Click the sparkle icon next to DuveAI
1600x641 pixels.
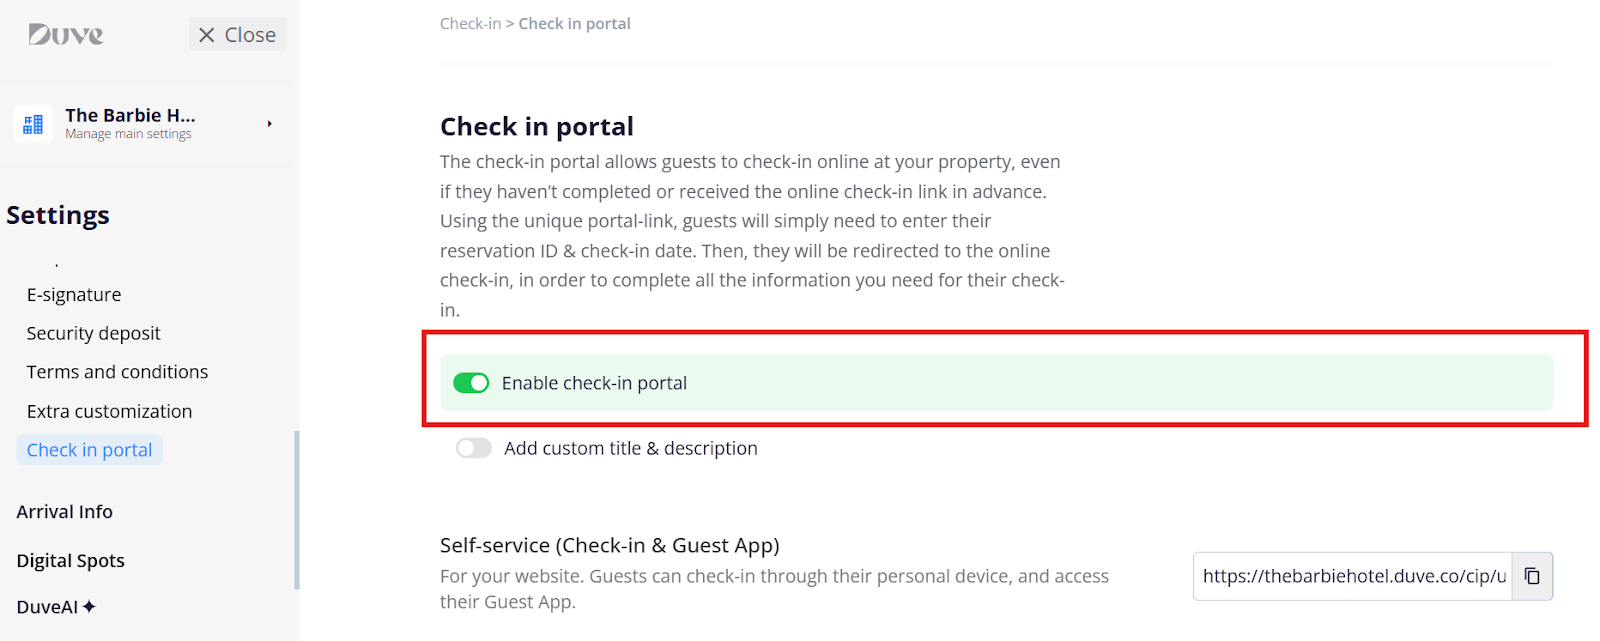point(89,606)
